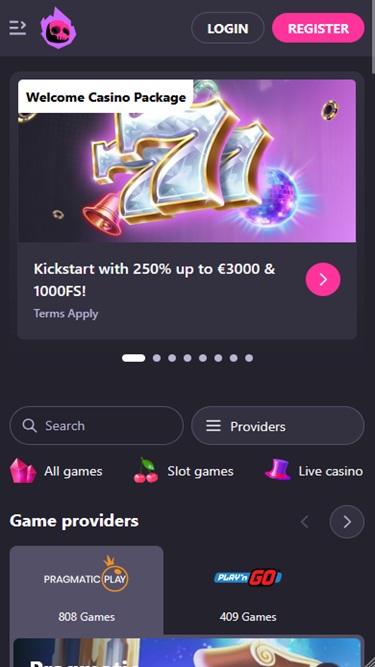The width and height of the screenshot is (375, 667).
Task: Click the LOGIN button
Action: pyautogui.click(x=227, y=28)
